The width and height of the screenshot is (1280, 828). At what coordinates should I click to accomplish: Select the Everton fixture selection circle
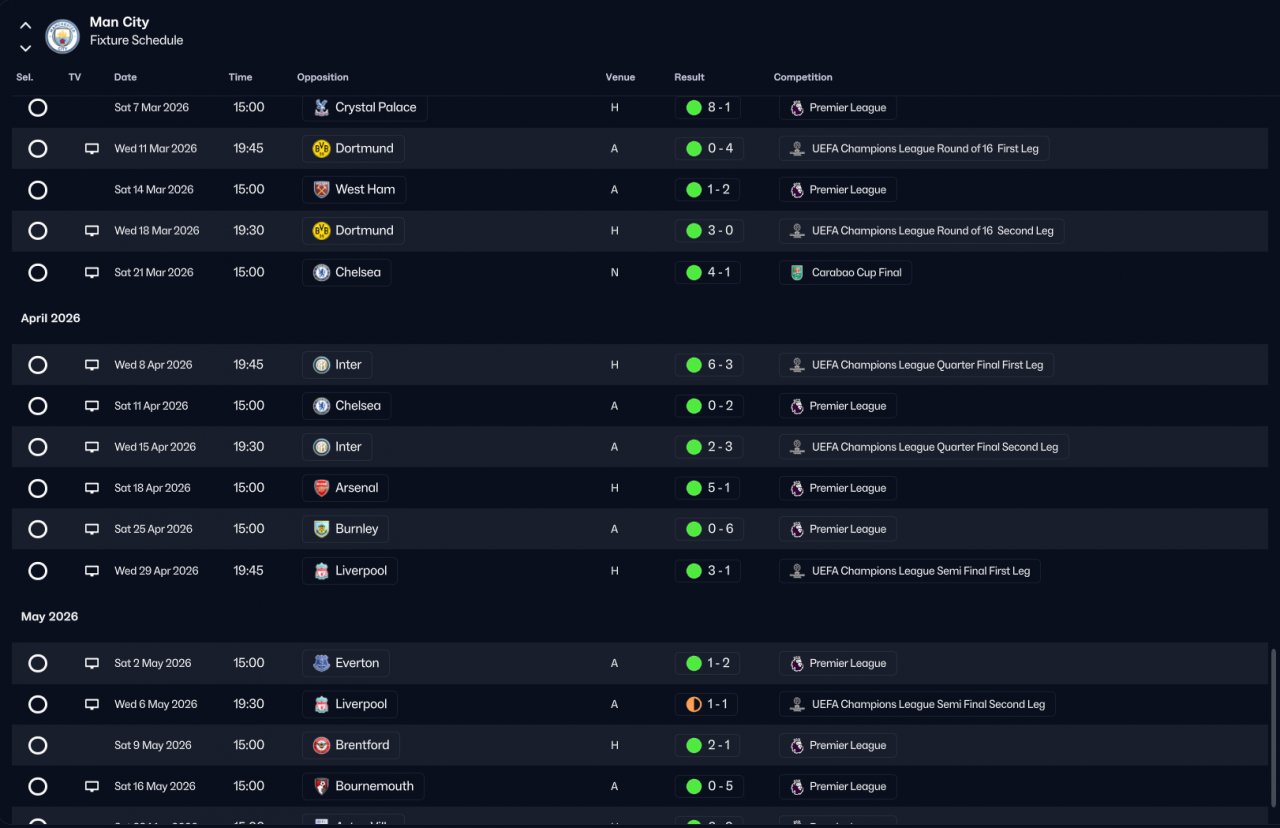click(38, 663)
